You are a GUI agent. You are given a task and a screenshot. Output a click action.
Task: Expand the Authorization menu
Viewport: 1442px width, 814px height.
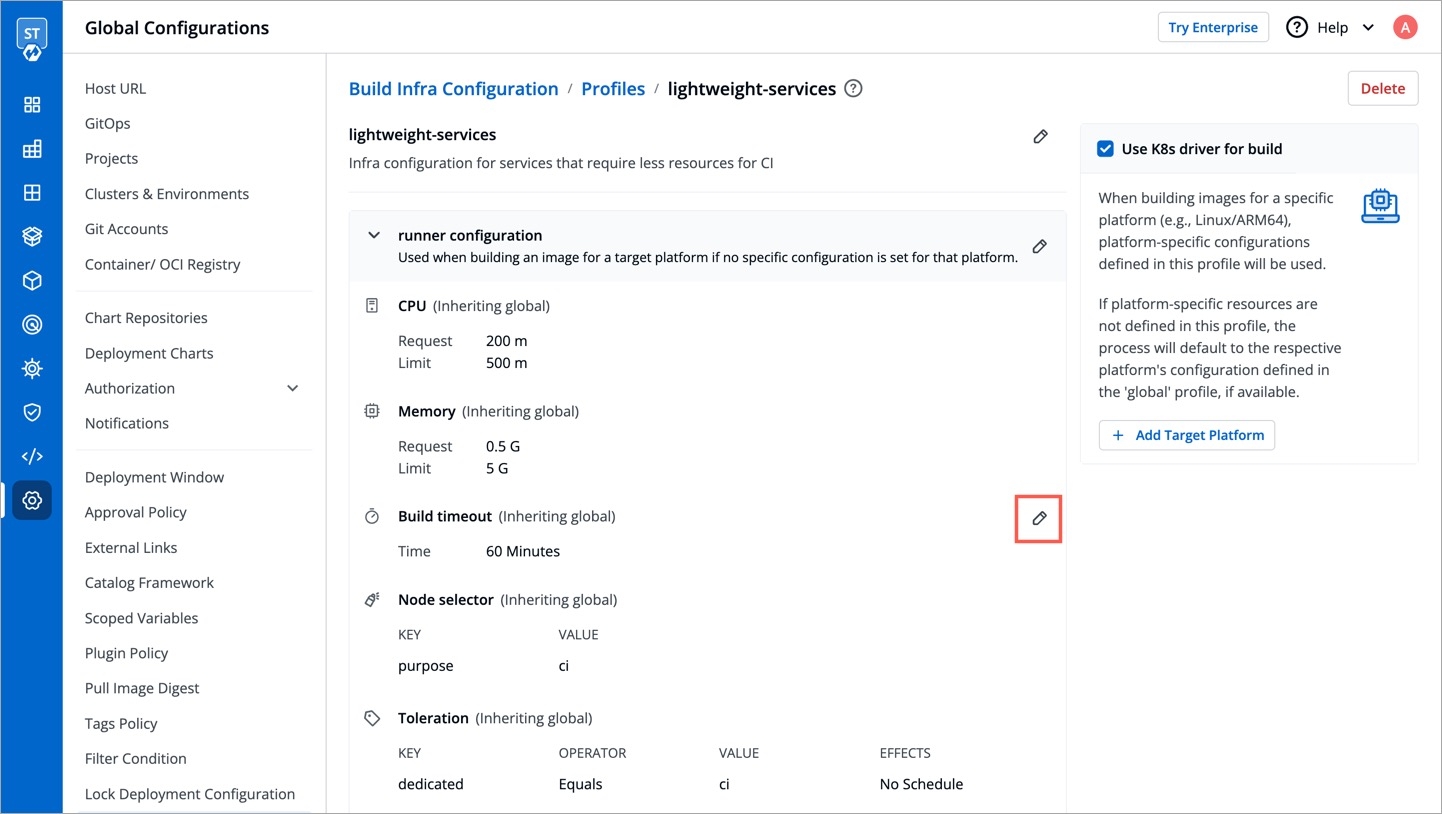[x=292, y=388]
